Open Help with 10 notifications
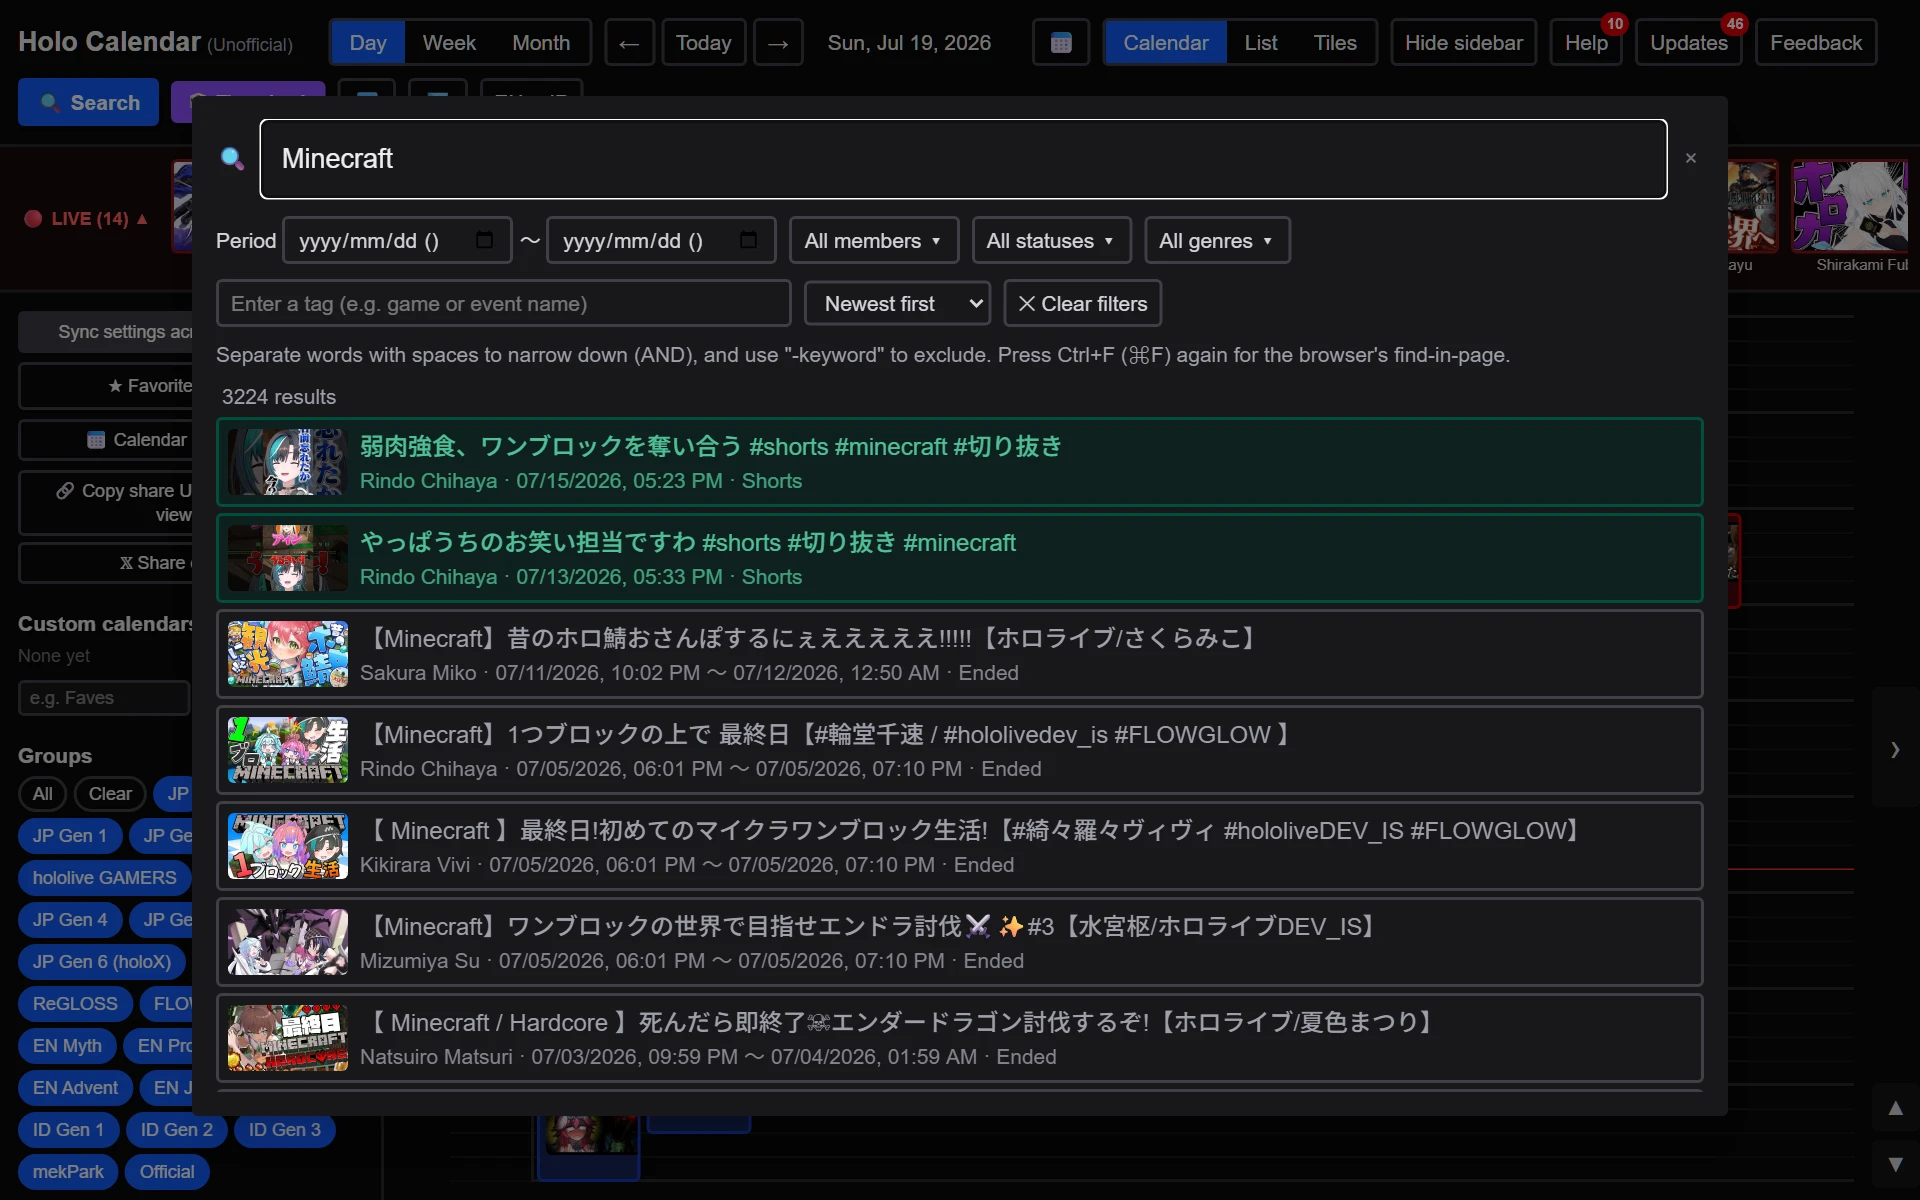Screen dimensions: 1920x1200 (1586, 43)
